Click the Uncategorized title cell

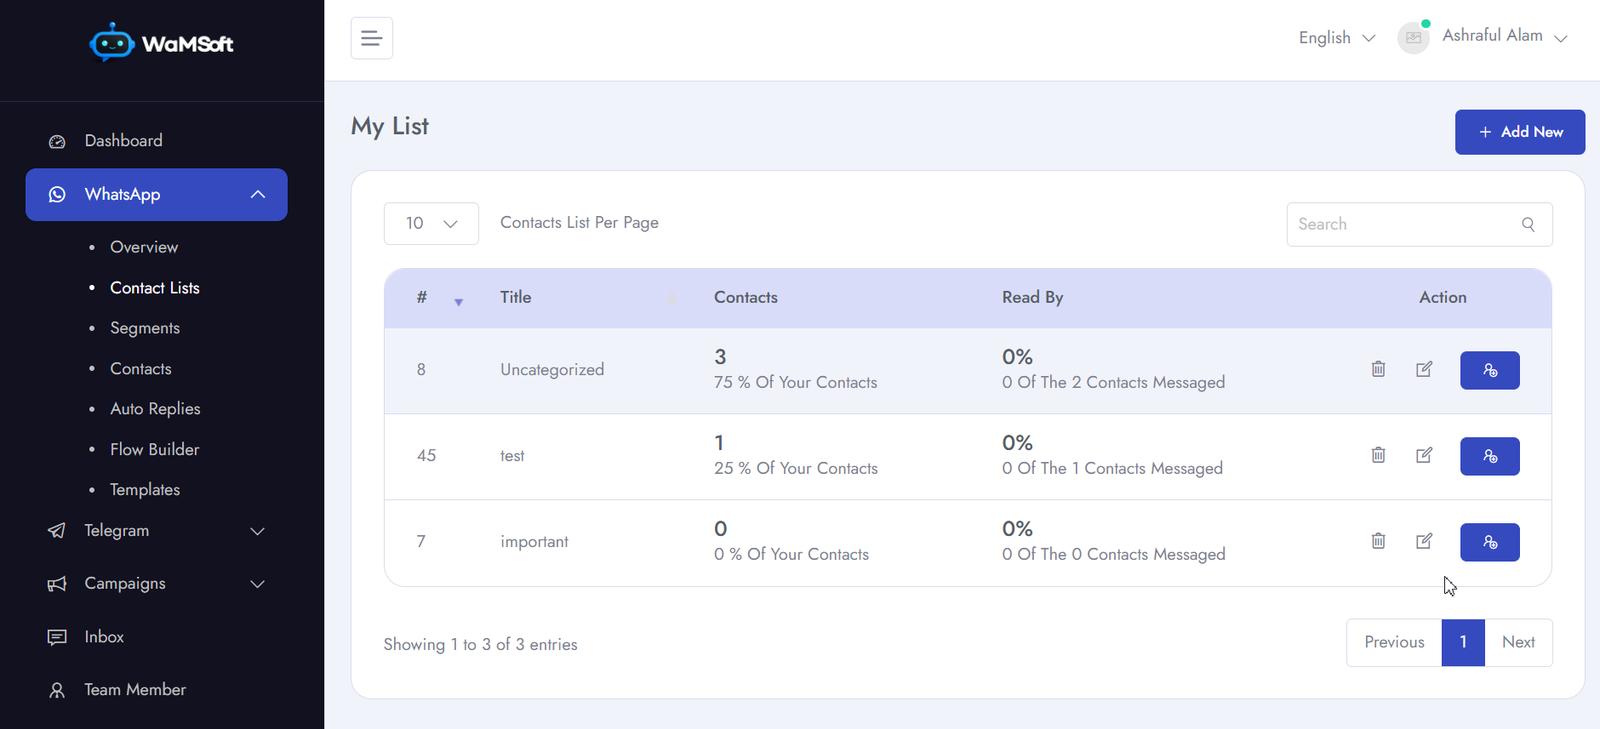coord(552,370)
